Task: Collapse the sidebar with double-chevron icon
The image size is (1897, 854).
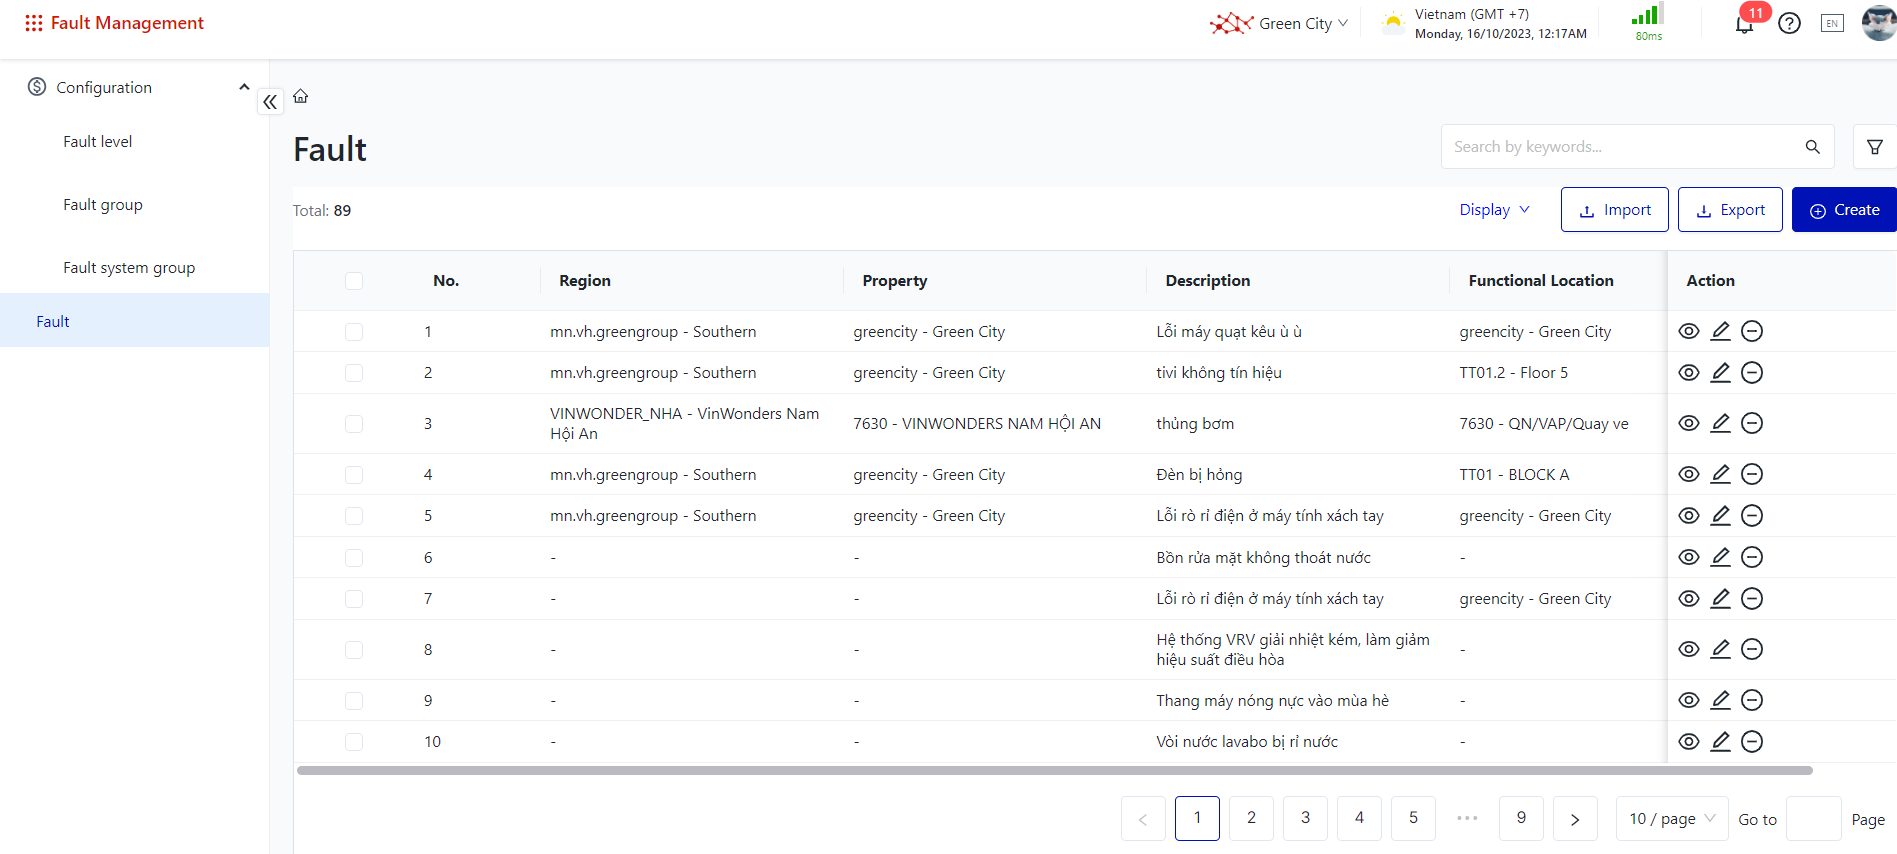Action: 270,102
